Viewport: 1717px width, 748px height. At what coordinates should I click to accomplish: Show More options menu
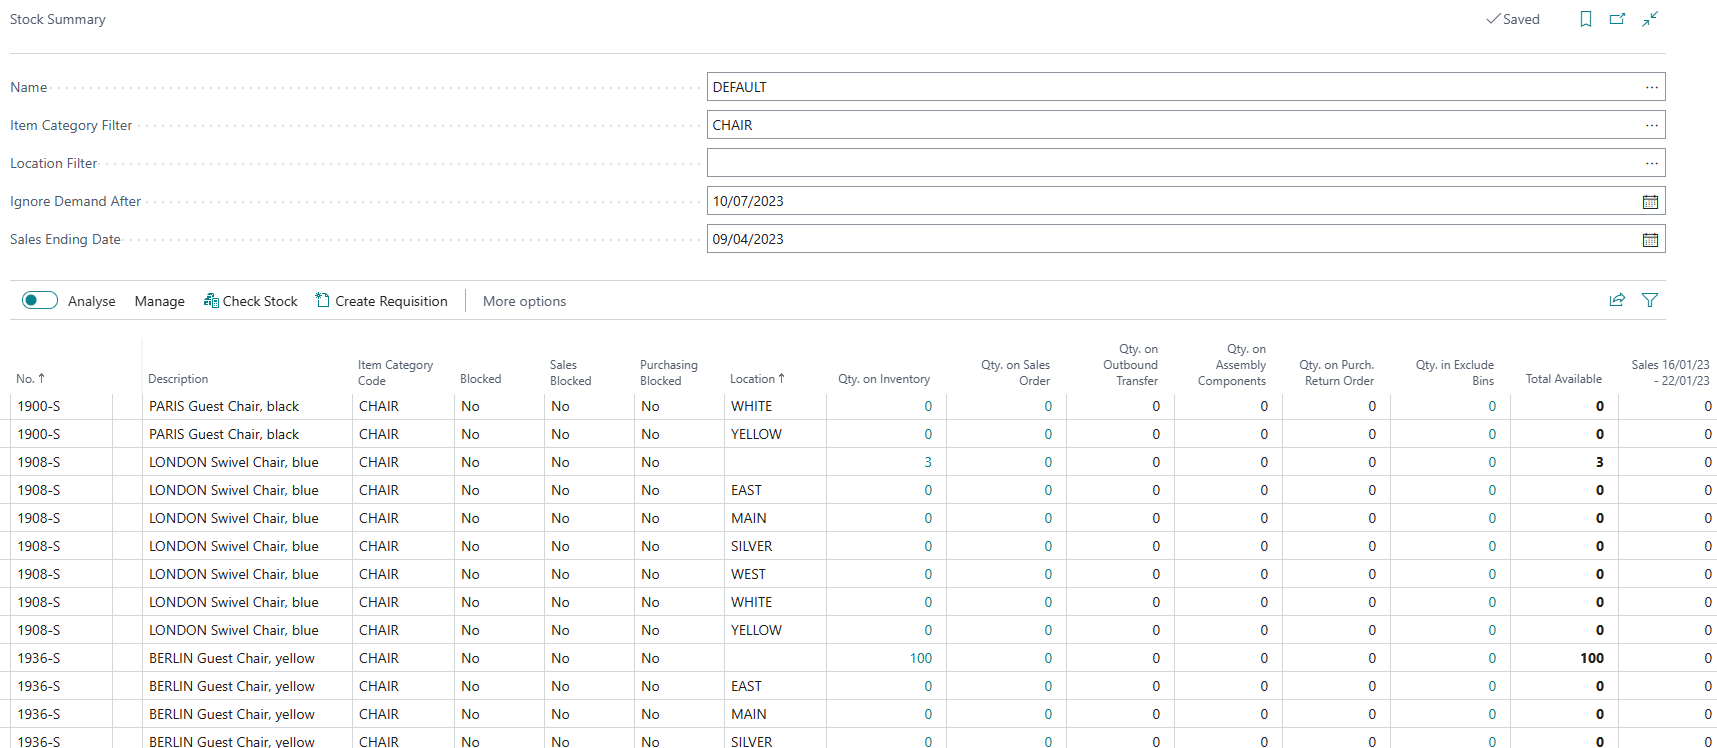pyautogui.click(x=524, y=301)
